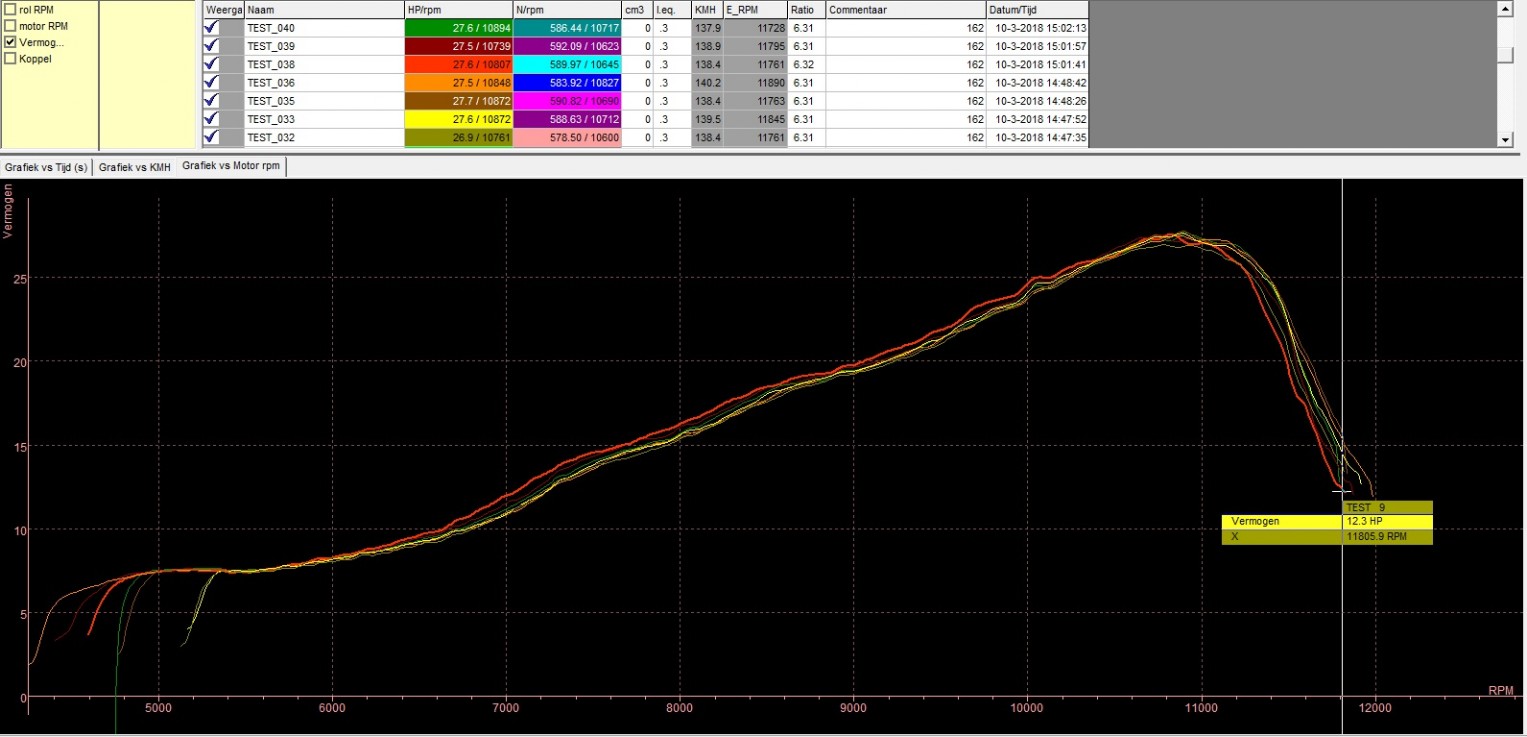1527x737 pixels.
Task: Click E_RPM cell 11890
Action: tap(755, 82)
